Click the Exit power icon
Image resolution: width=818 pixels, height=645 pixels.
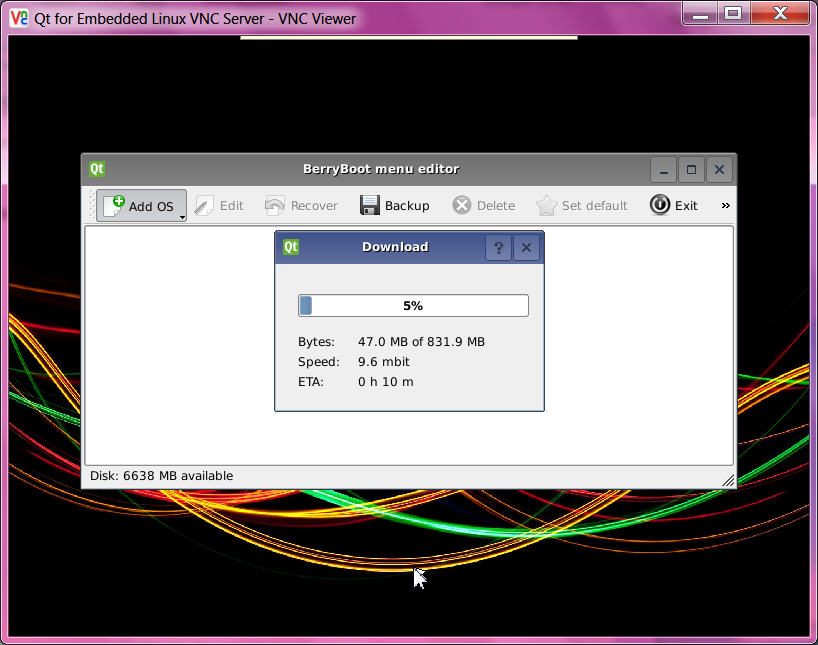tap(660, 205)
